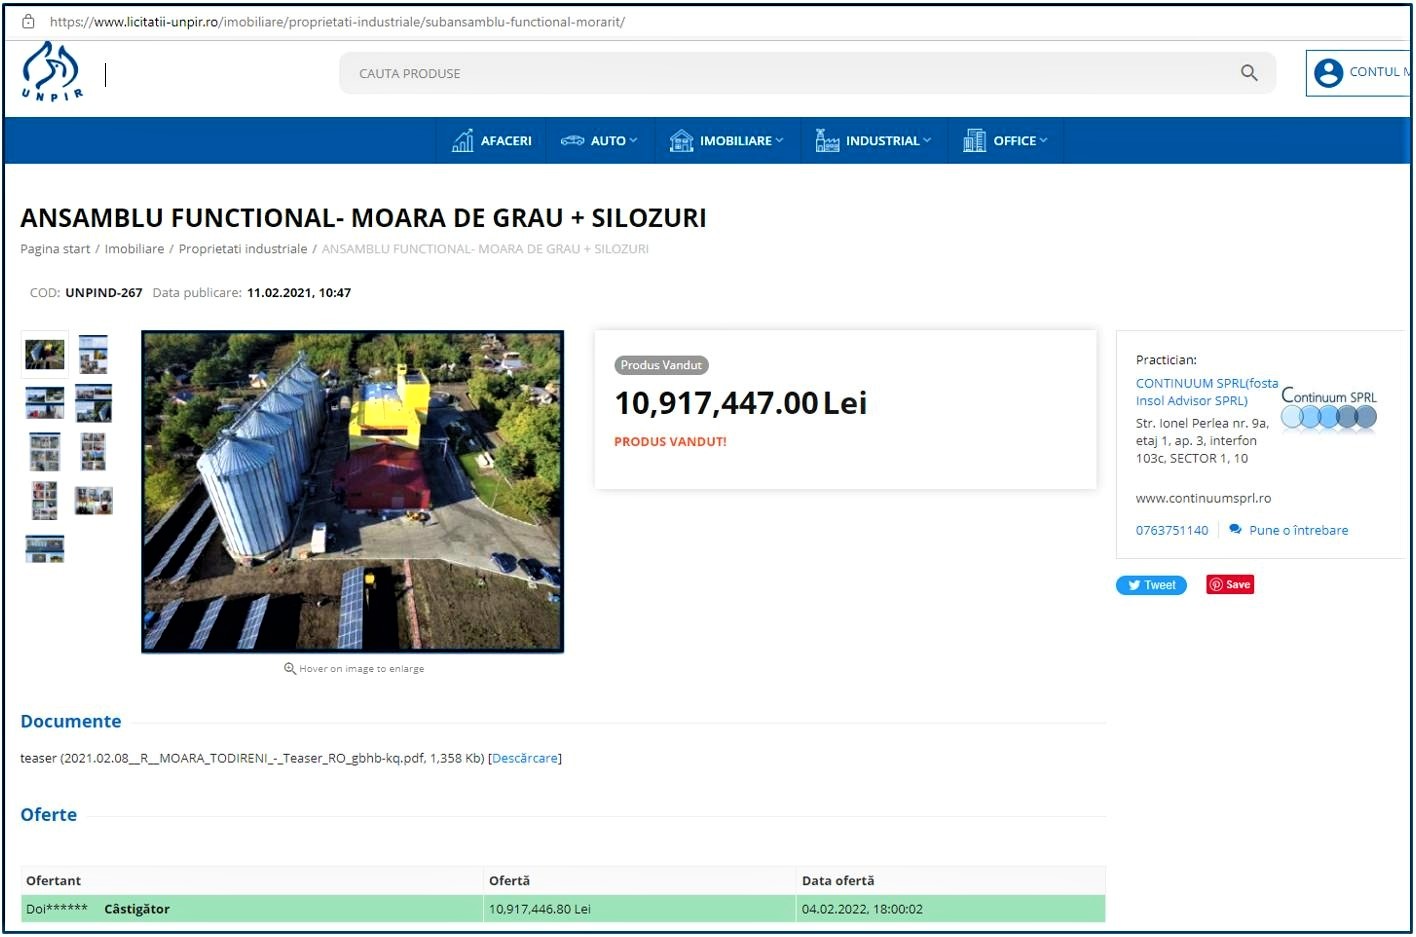Screen dimensions: 1416x937
Task: Share listing with Tweet button
Action: click(1151, 586)
